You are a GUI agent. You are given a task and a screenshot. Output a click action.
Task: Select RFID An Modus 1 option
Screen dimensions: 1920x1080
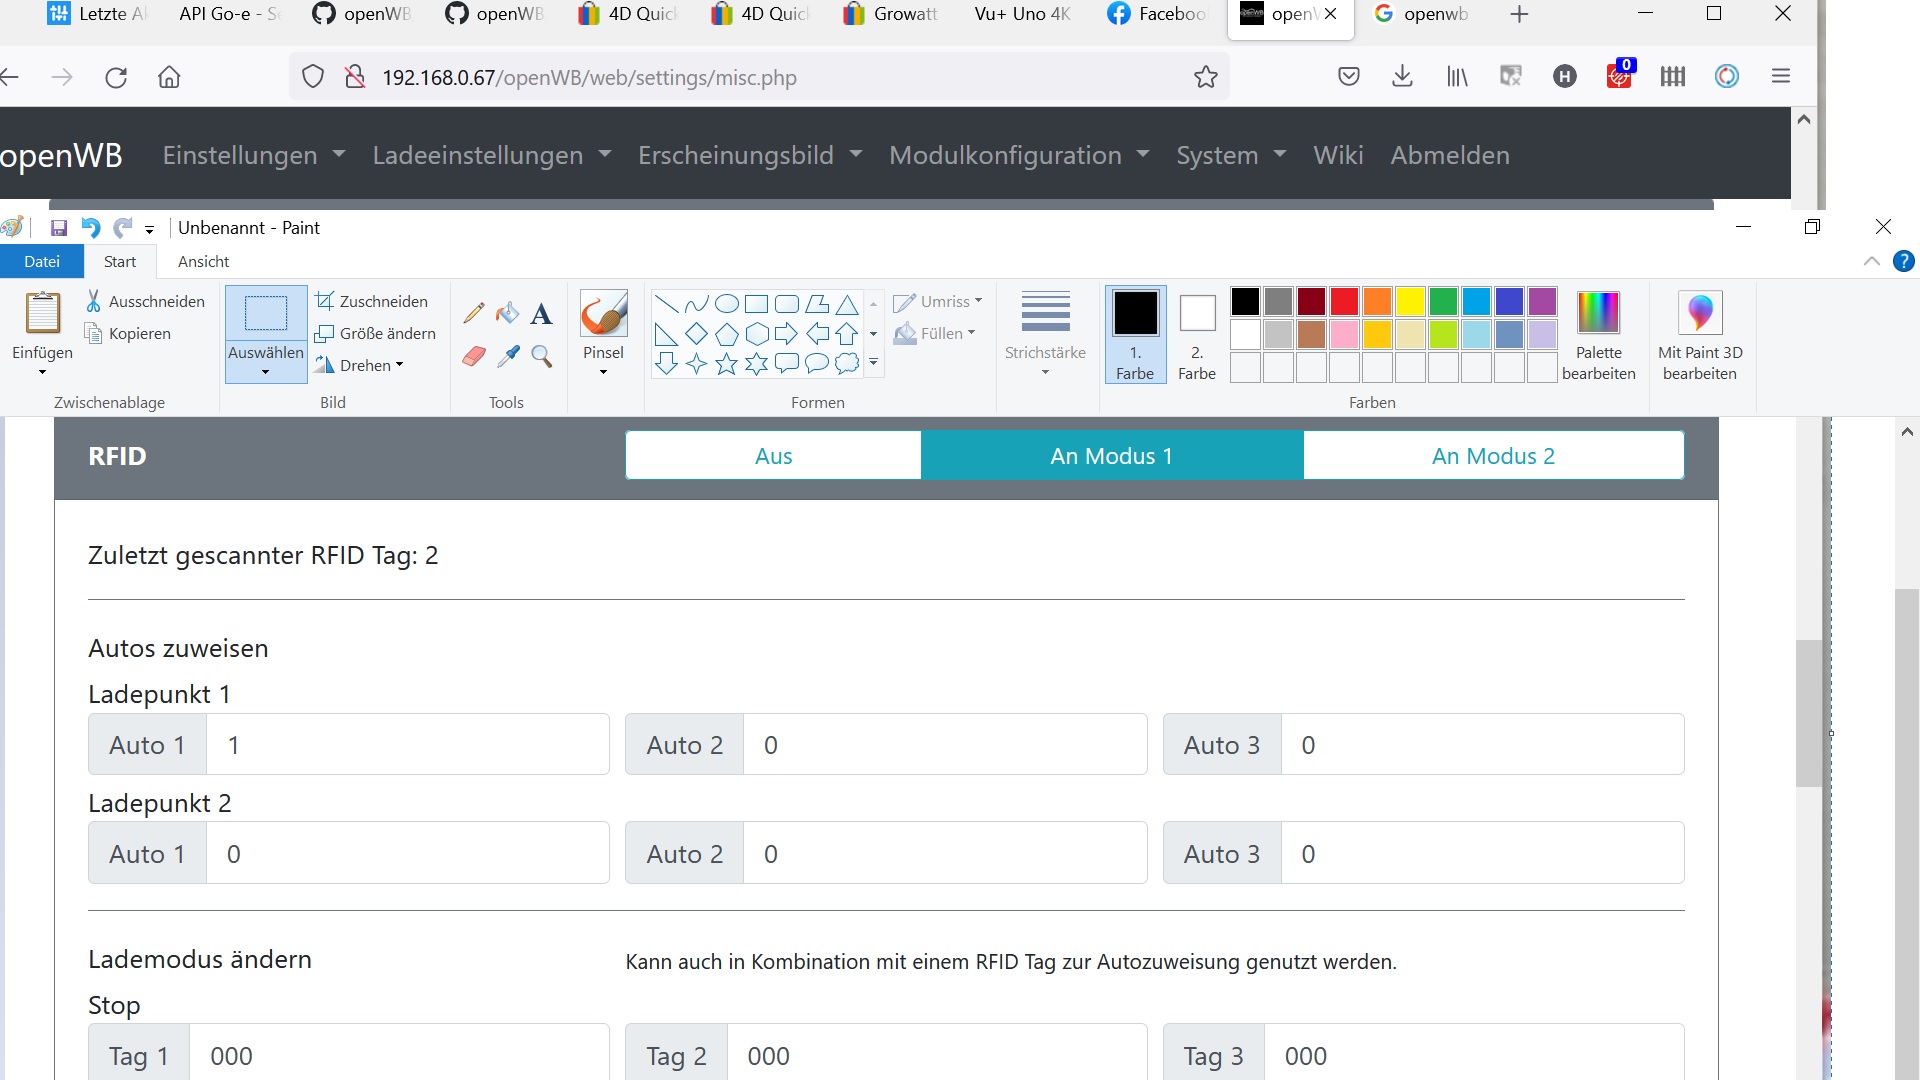point(1111,456)
